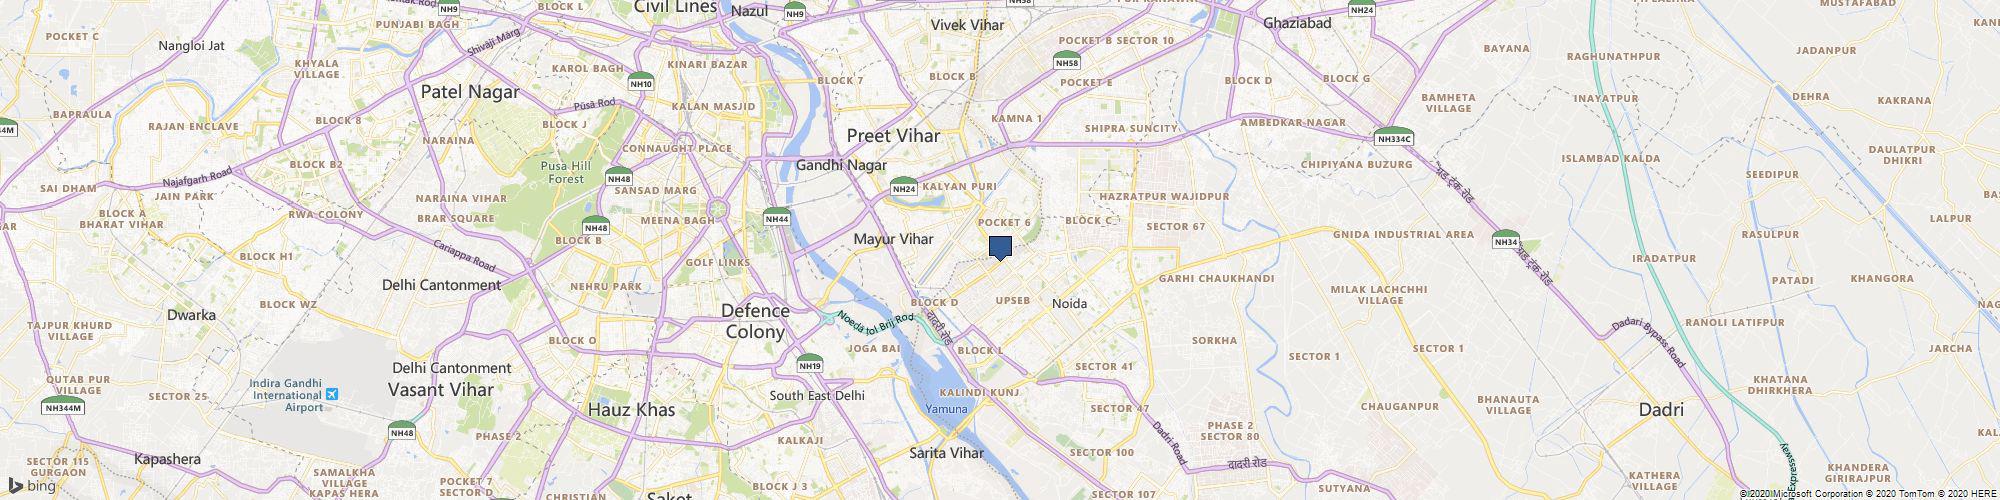Click the NH34 highway shield
This screenshot has height=500, width=2000.
point(1505,240)
